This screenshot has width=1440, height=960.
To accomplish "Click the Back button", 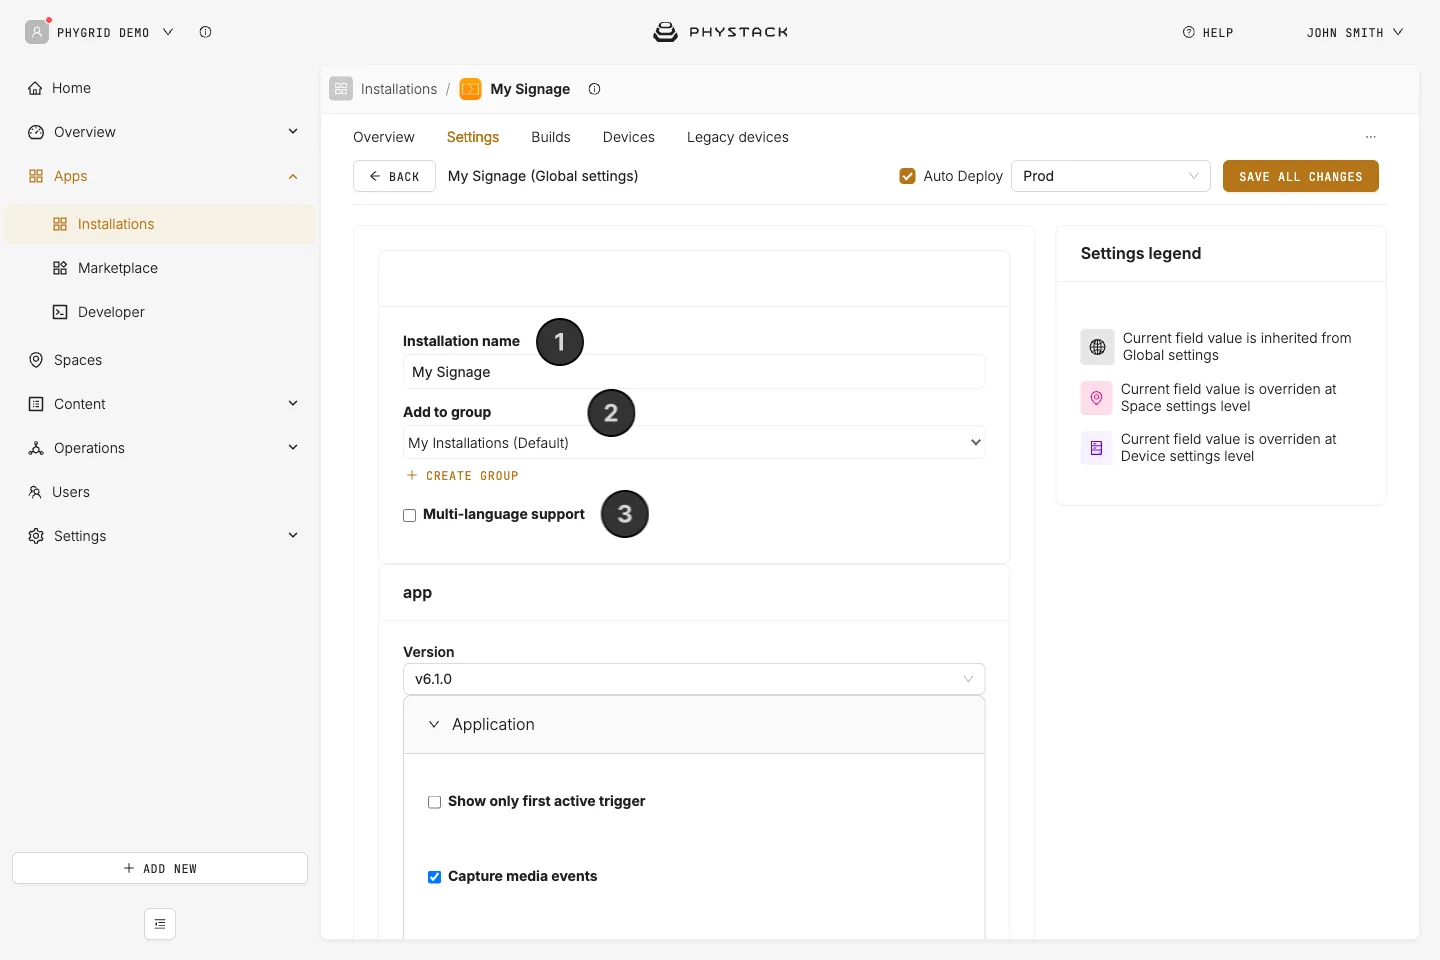I will (x=394, y=176).
